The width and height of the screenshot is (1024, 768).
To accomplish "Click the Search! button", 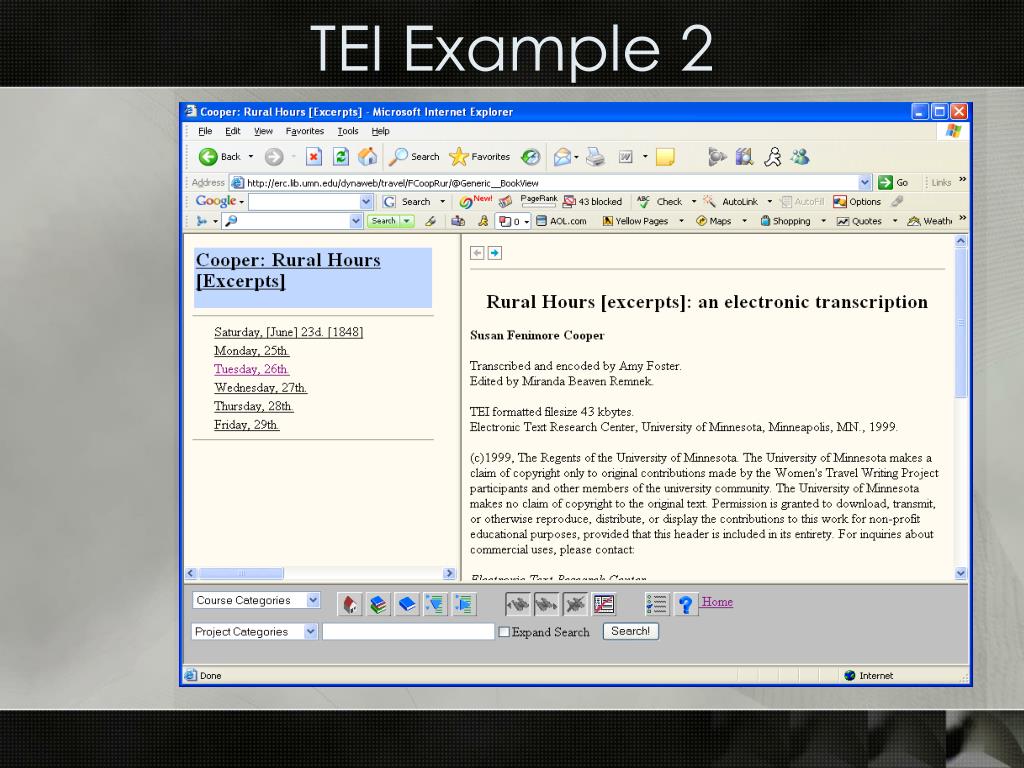I will point(630,632).
